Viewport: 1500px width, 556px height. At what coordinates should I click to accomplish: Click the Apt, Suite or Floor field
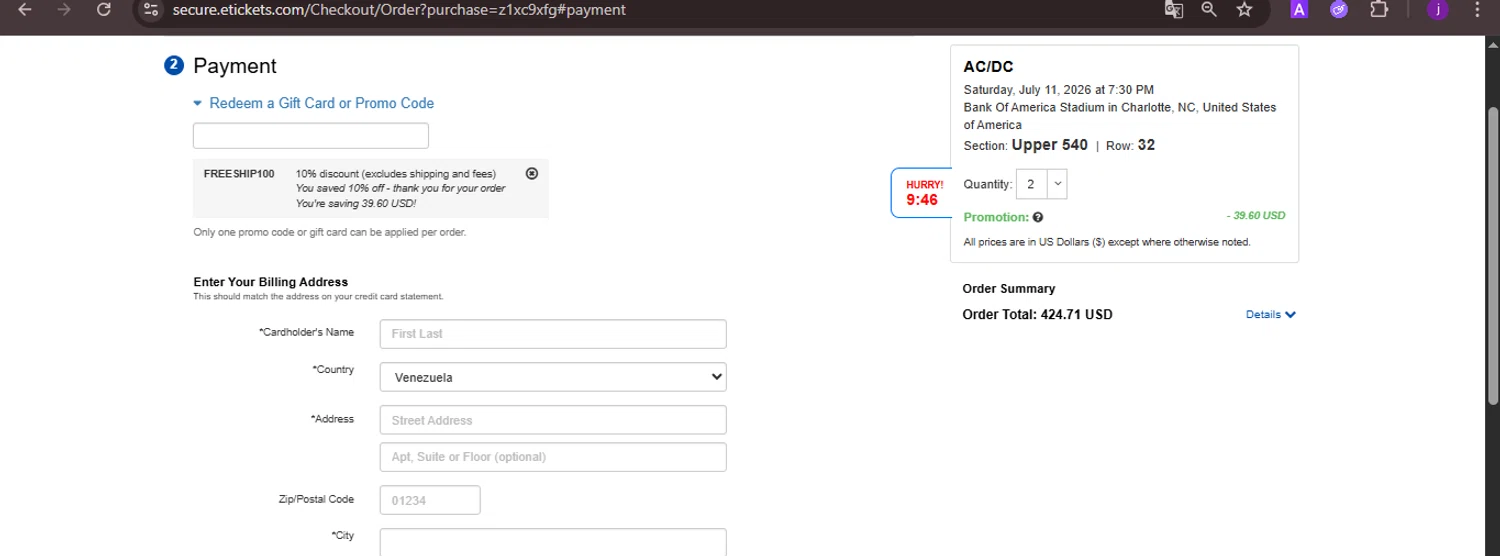553,457
